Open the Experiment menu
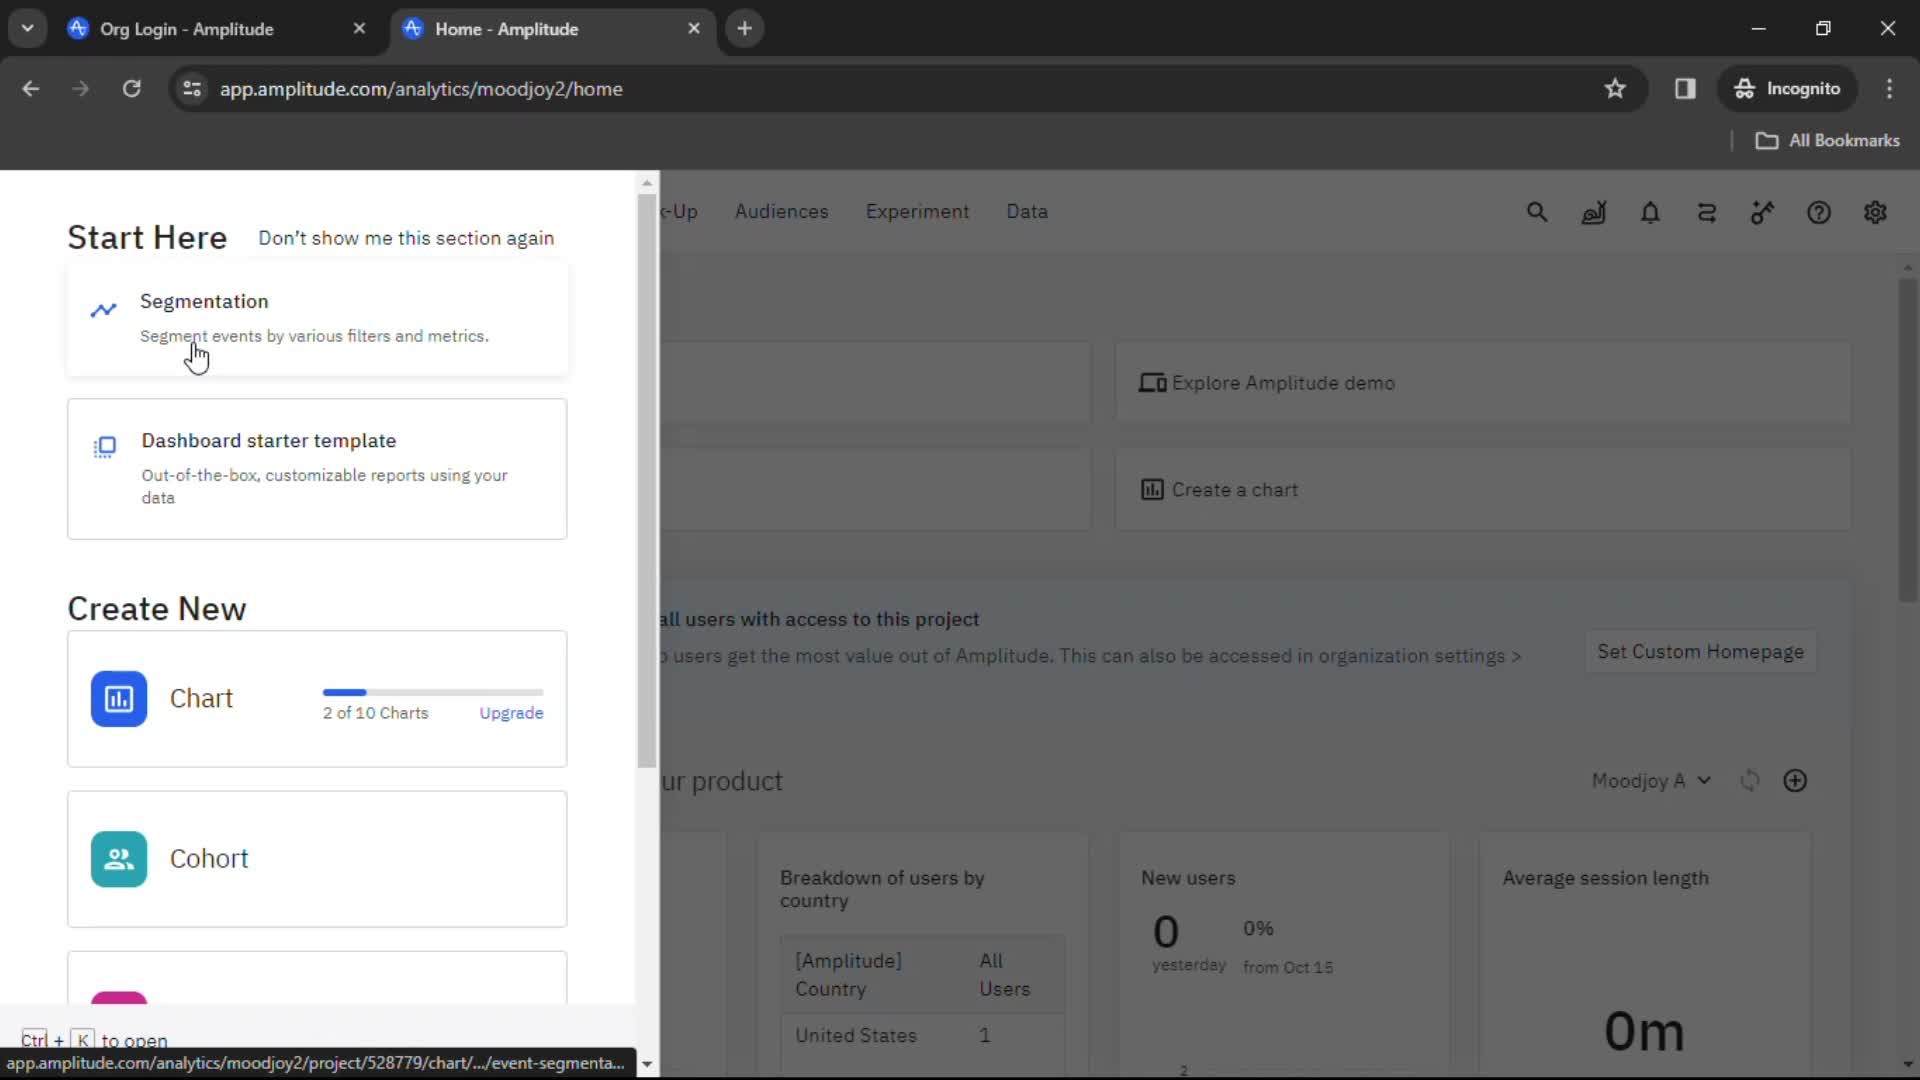This screenshot has width=1920, height=1080. pyautogui.click(x=917, y=212)
